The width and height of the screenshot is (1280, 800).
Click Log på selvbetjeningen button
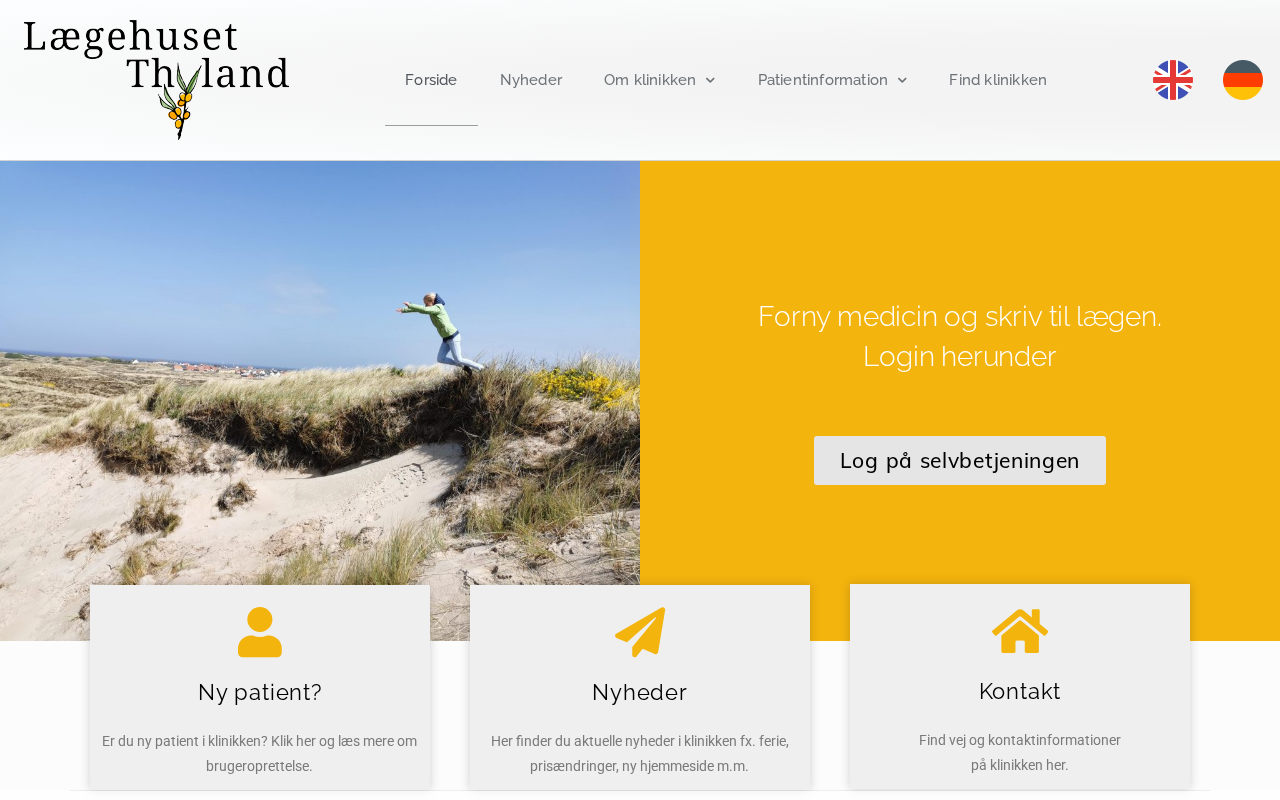(960, 461)
